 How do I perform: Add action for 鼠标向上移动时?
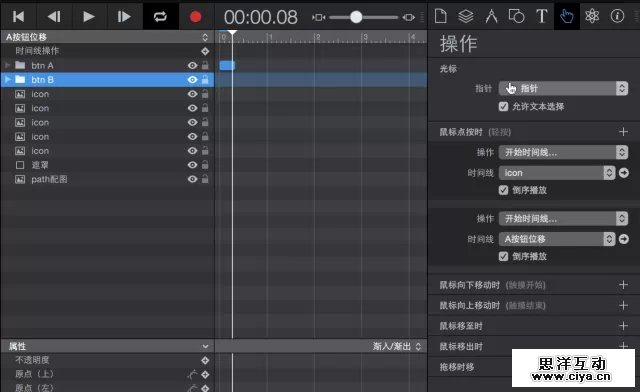(623, 305)
